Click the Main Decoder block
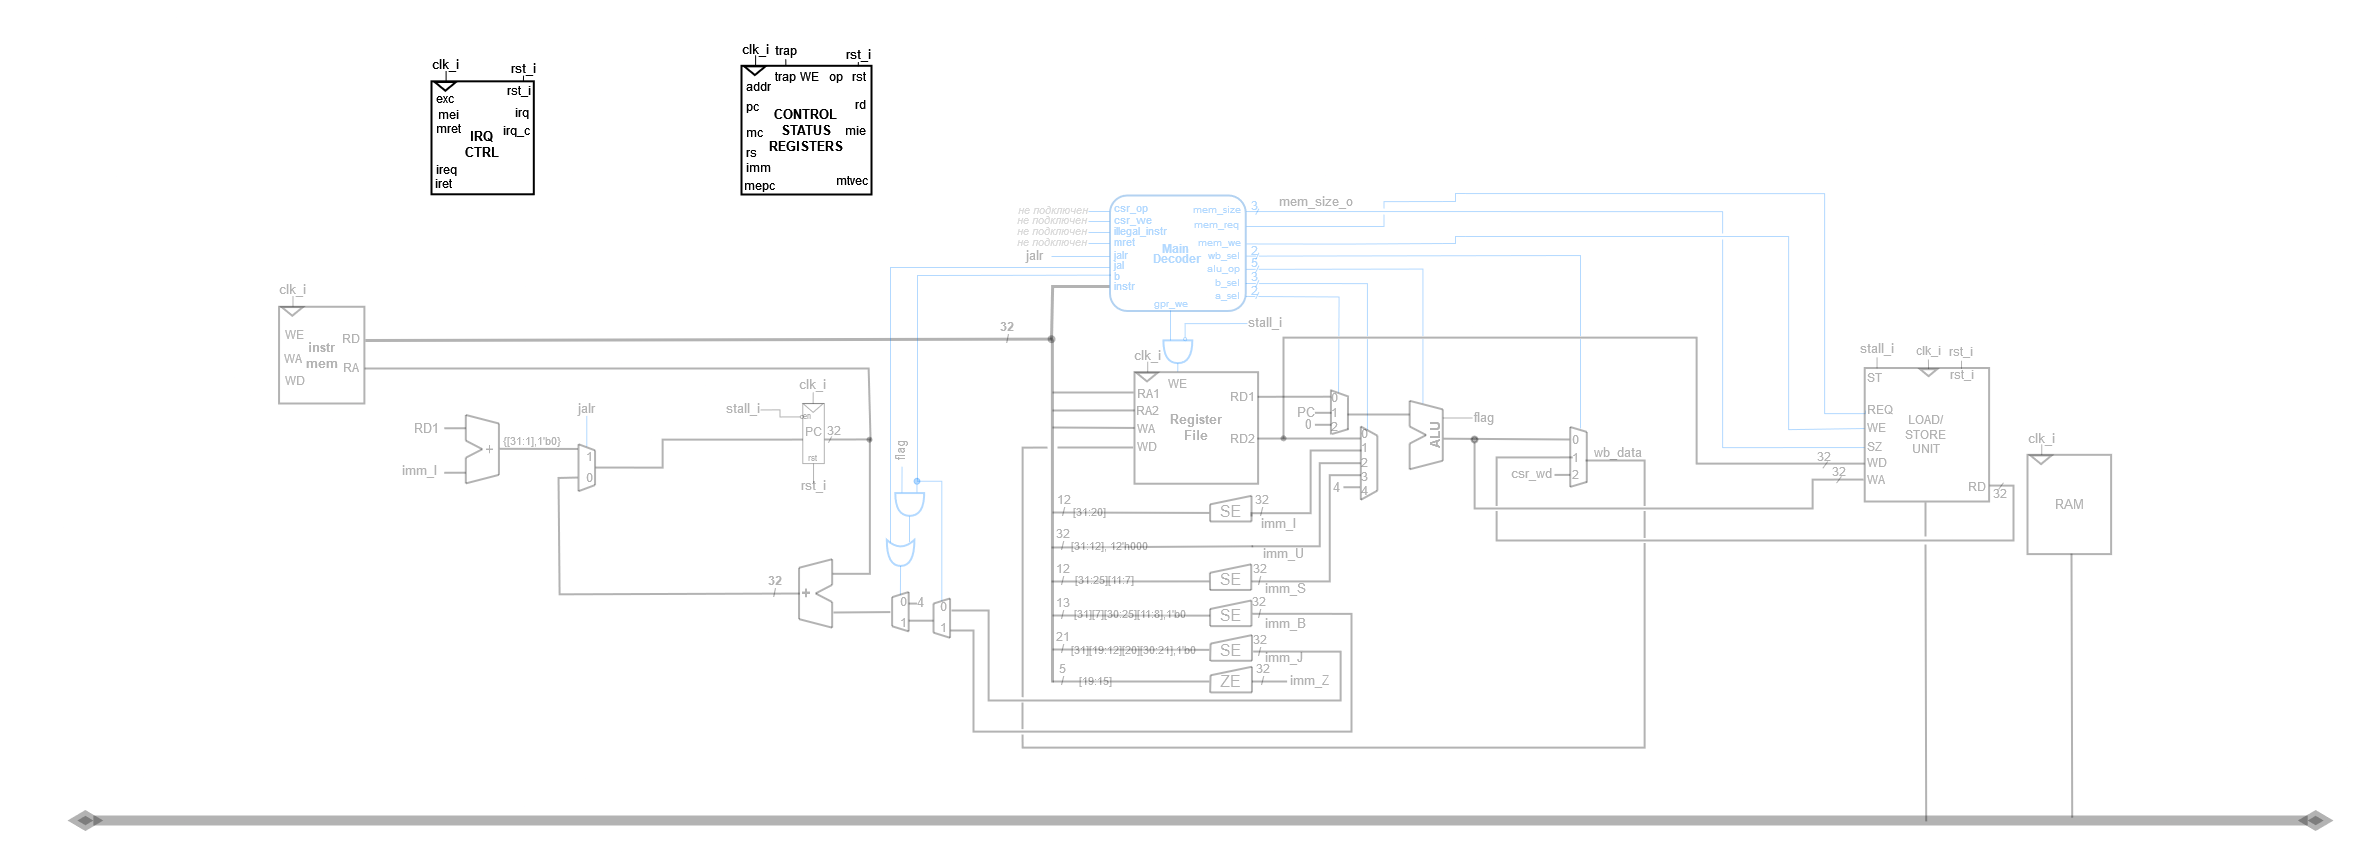Image resolution: width=2376 pixels, height=864 pixels. 1178,253
